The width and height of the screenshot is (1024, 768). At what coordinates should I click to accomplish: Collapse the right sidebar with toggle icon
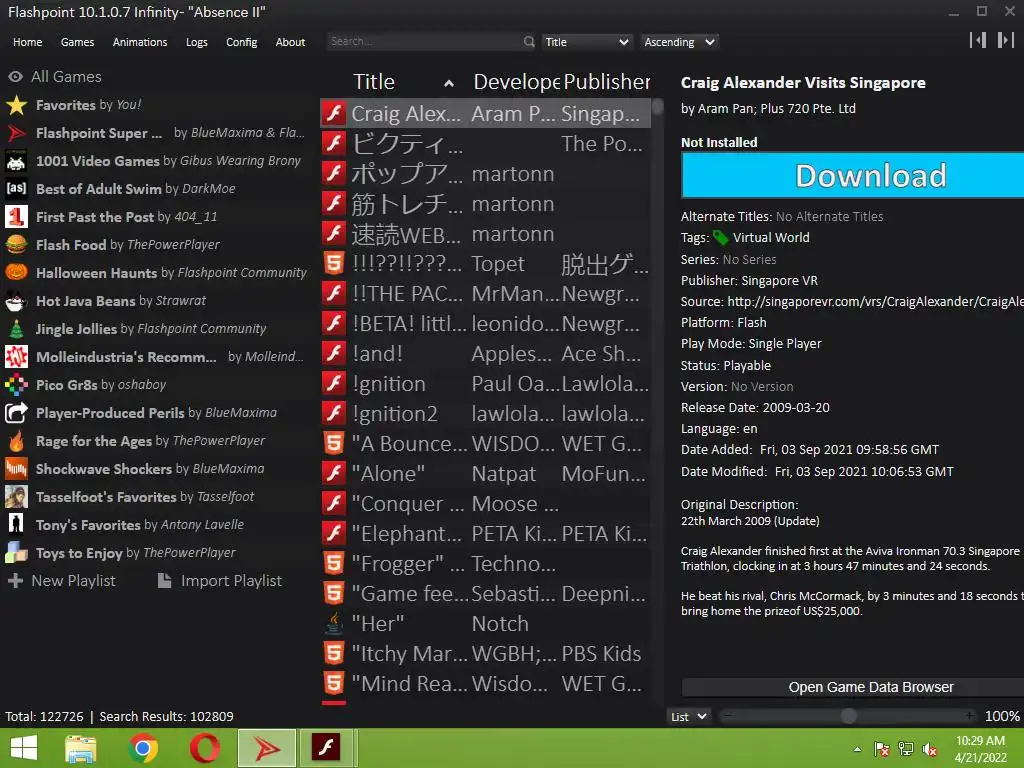pos(1006,40)
